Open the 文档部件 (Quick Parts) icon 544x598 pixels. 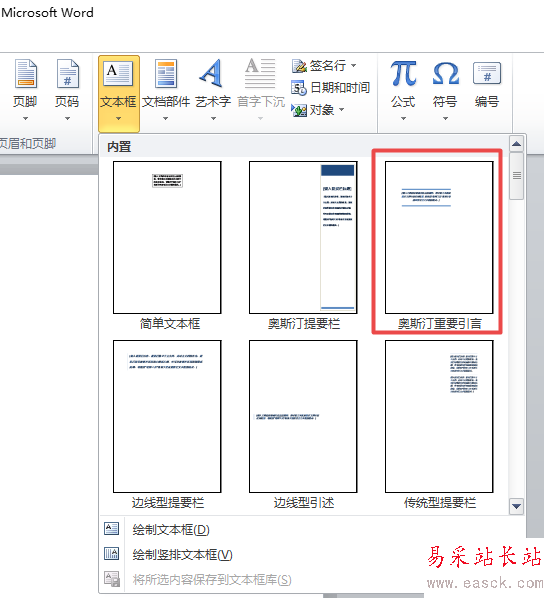[166, 74]
